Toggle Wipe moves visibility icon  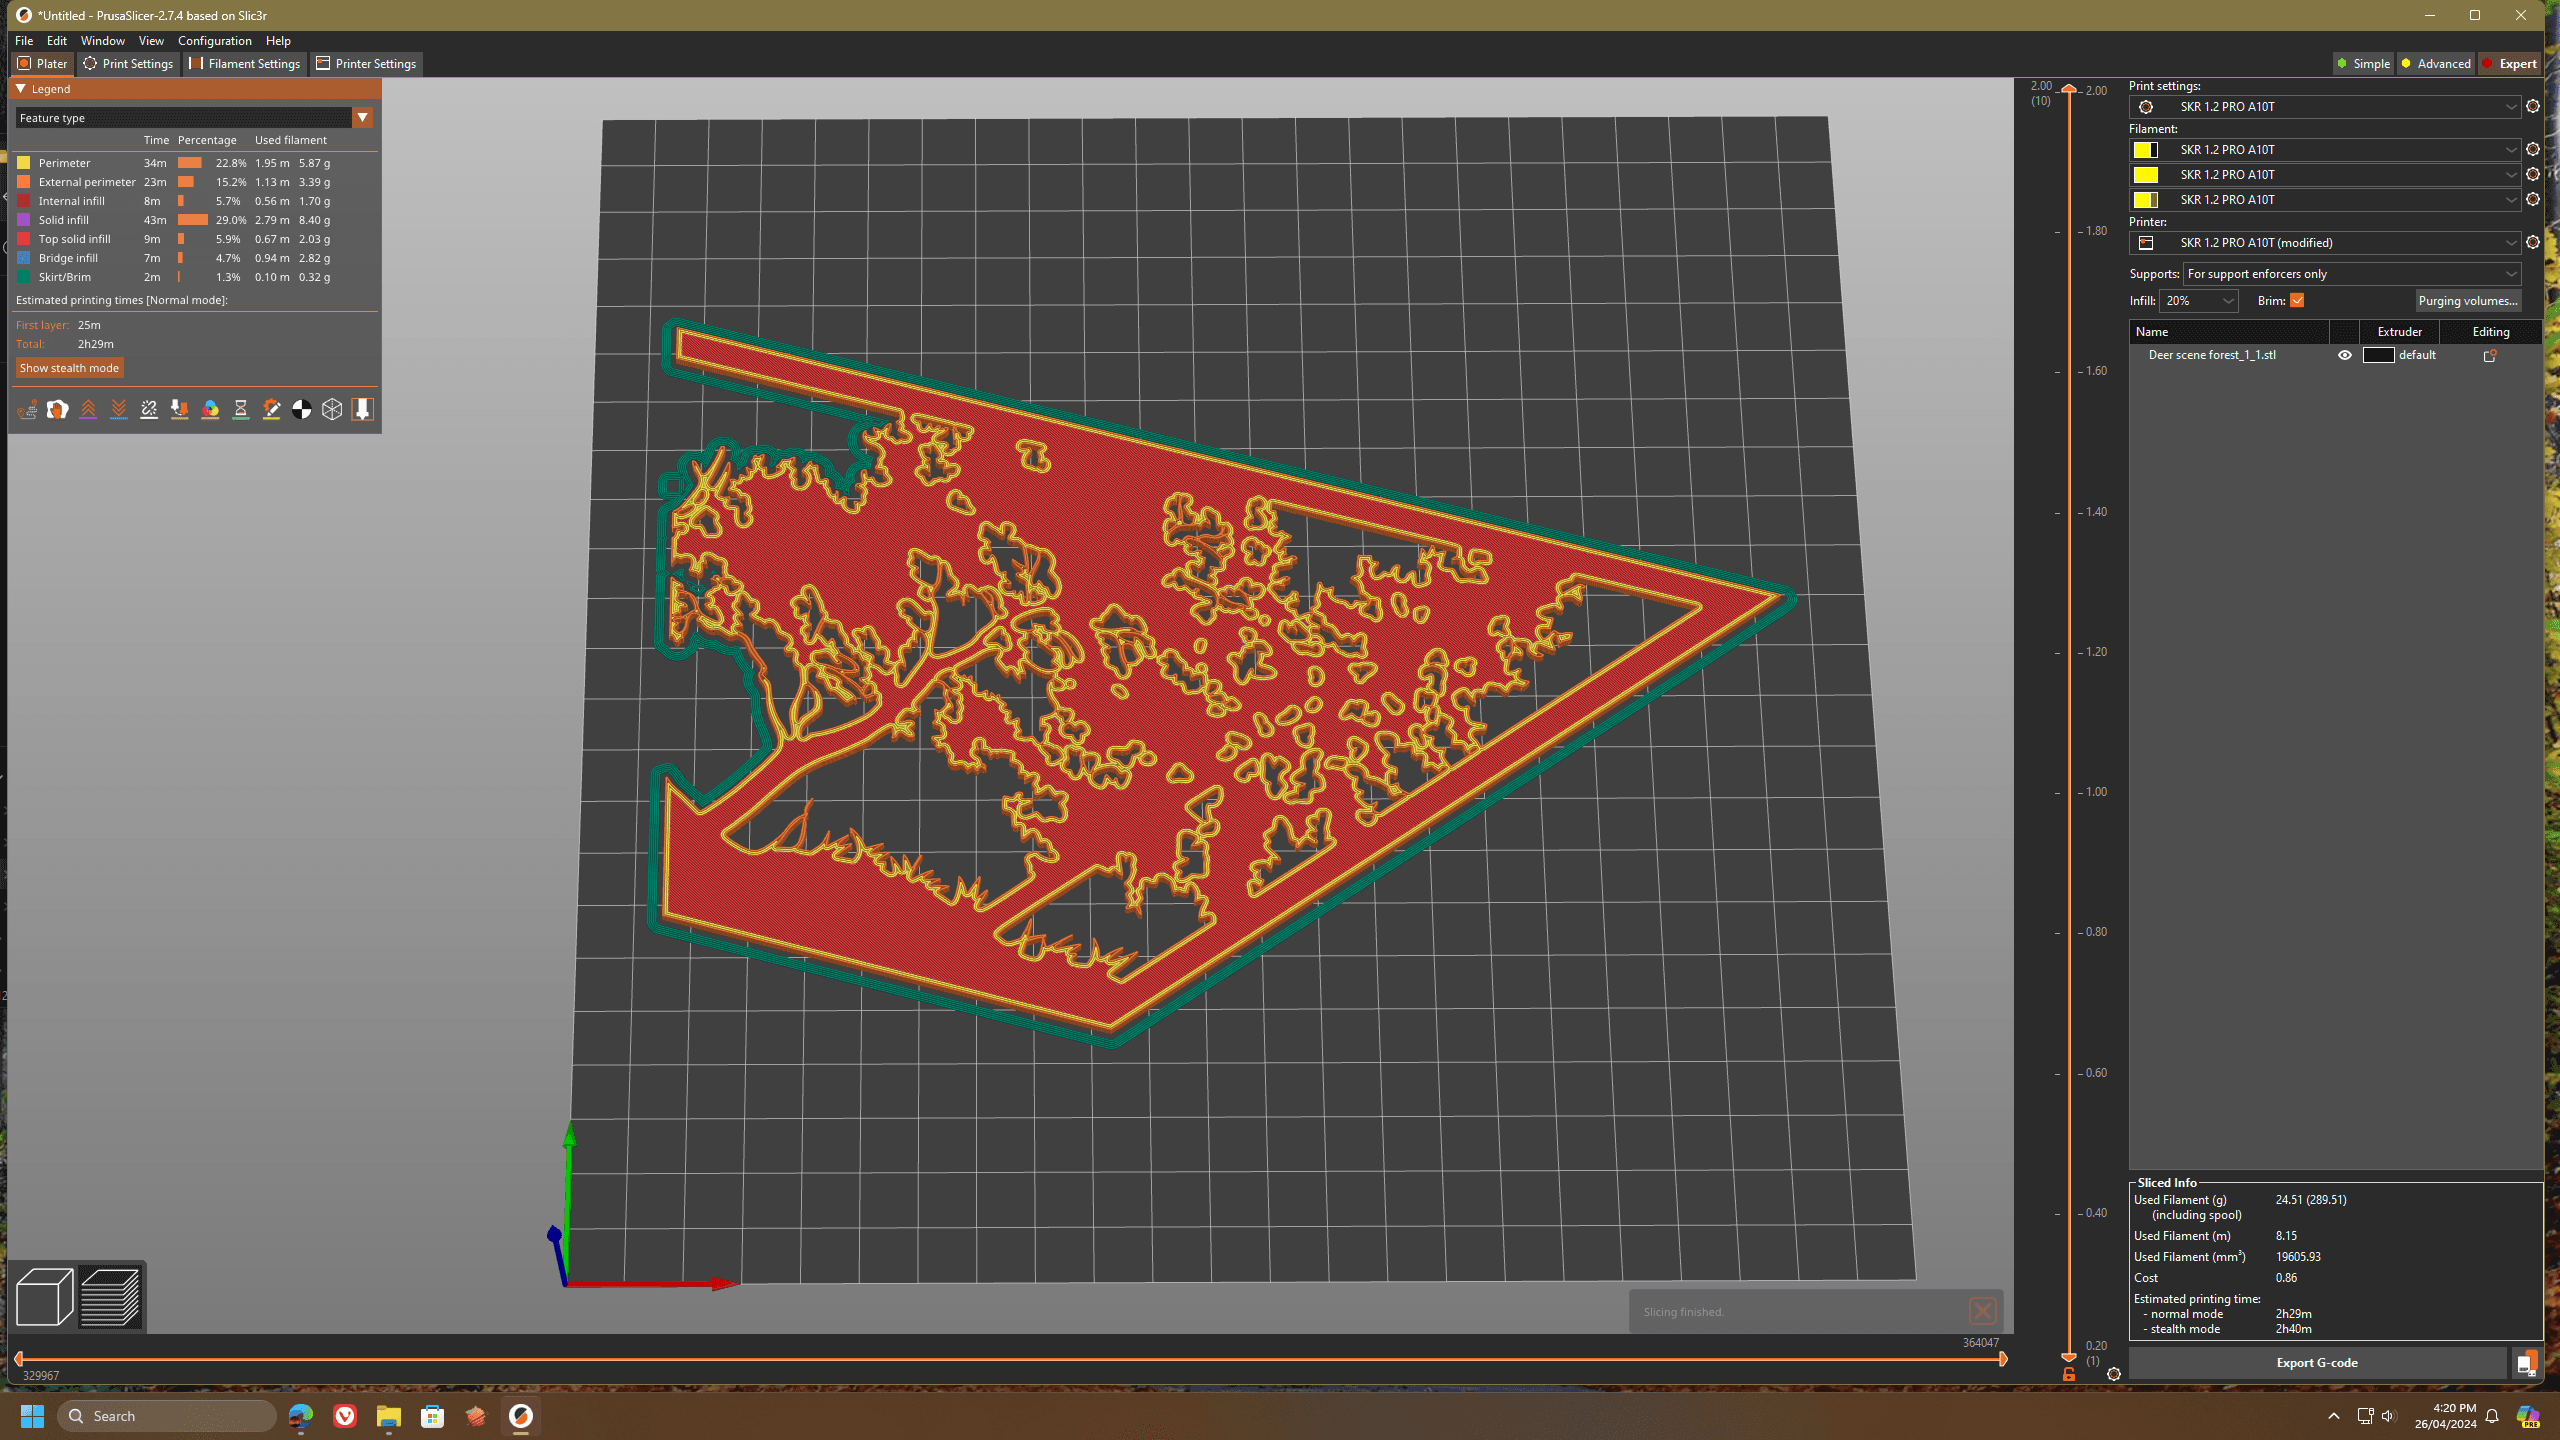pyautogui.click(x=57, y=409)
